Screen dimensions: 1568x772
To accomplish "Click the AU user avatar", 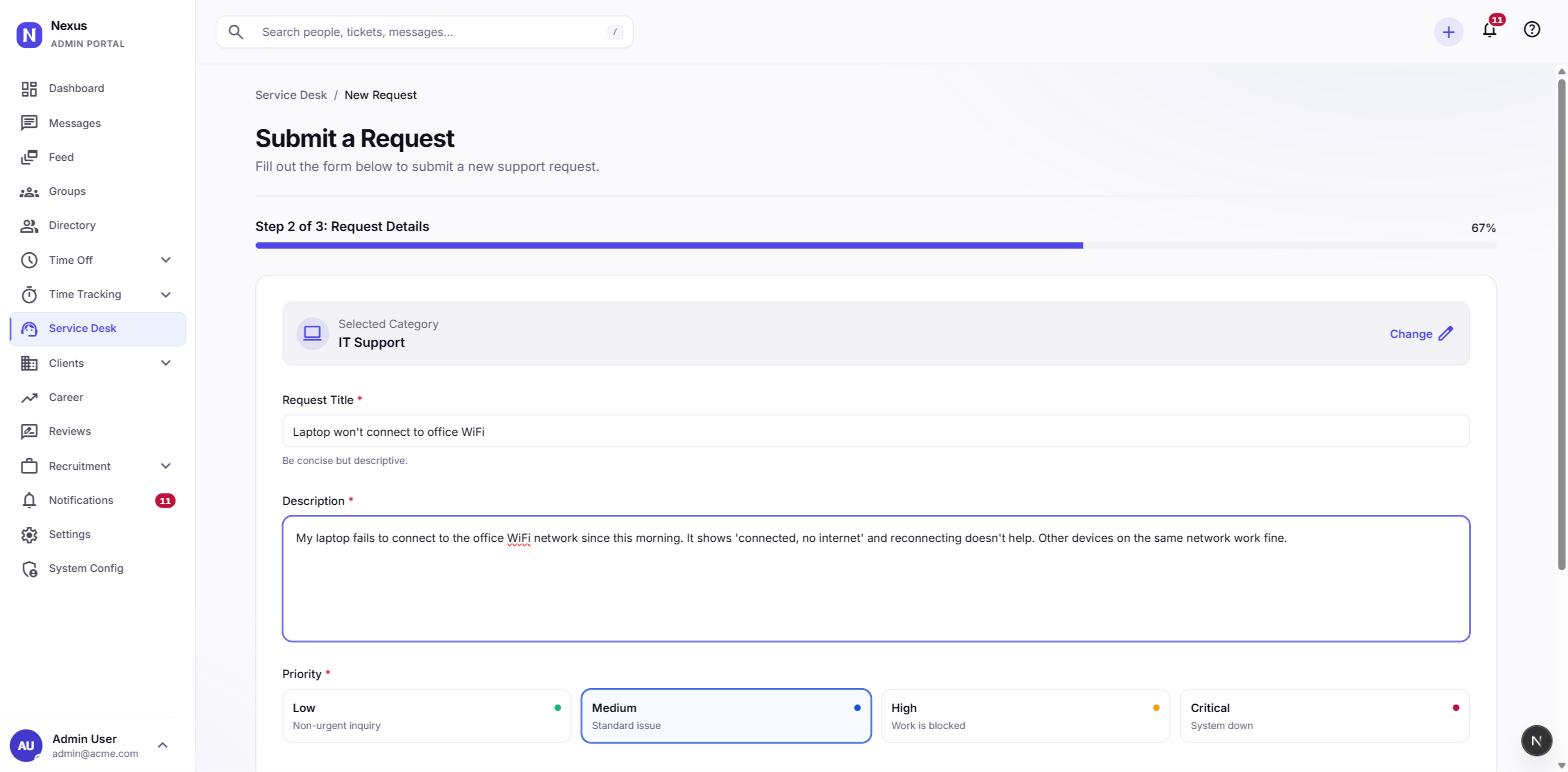I will click(x=26, y=746).
